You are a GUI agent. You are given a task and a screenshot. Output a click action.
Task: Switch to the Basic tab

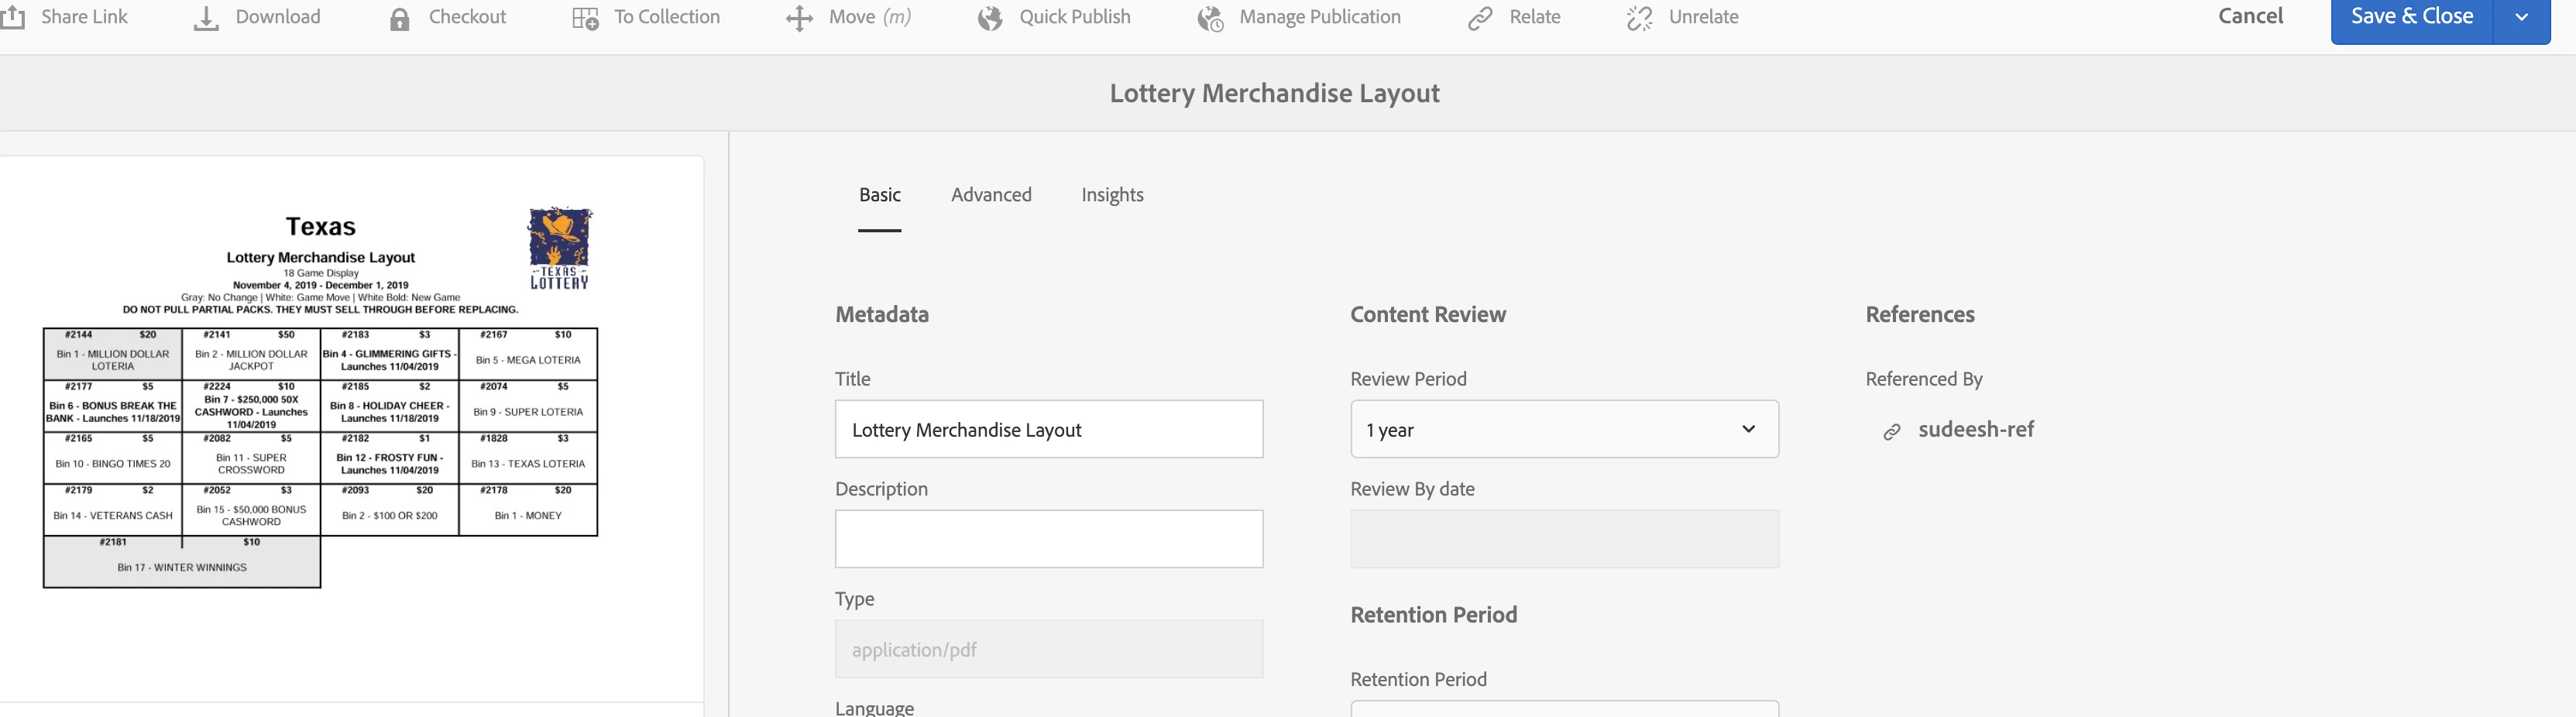tap(880, 195)
